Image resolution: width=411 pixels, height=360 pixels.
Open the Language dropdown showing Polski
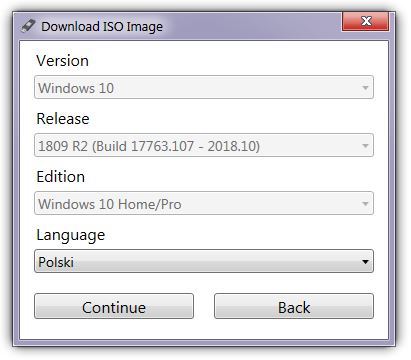click(204, 261)
